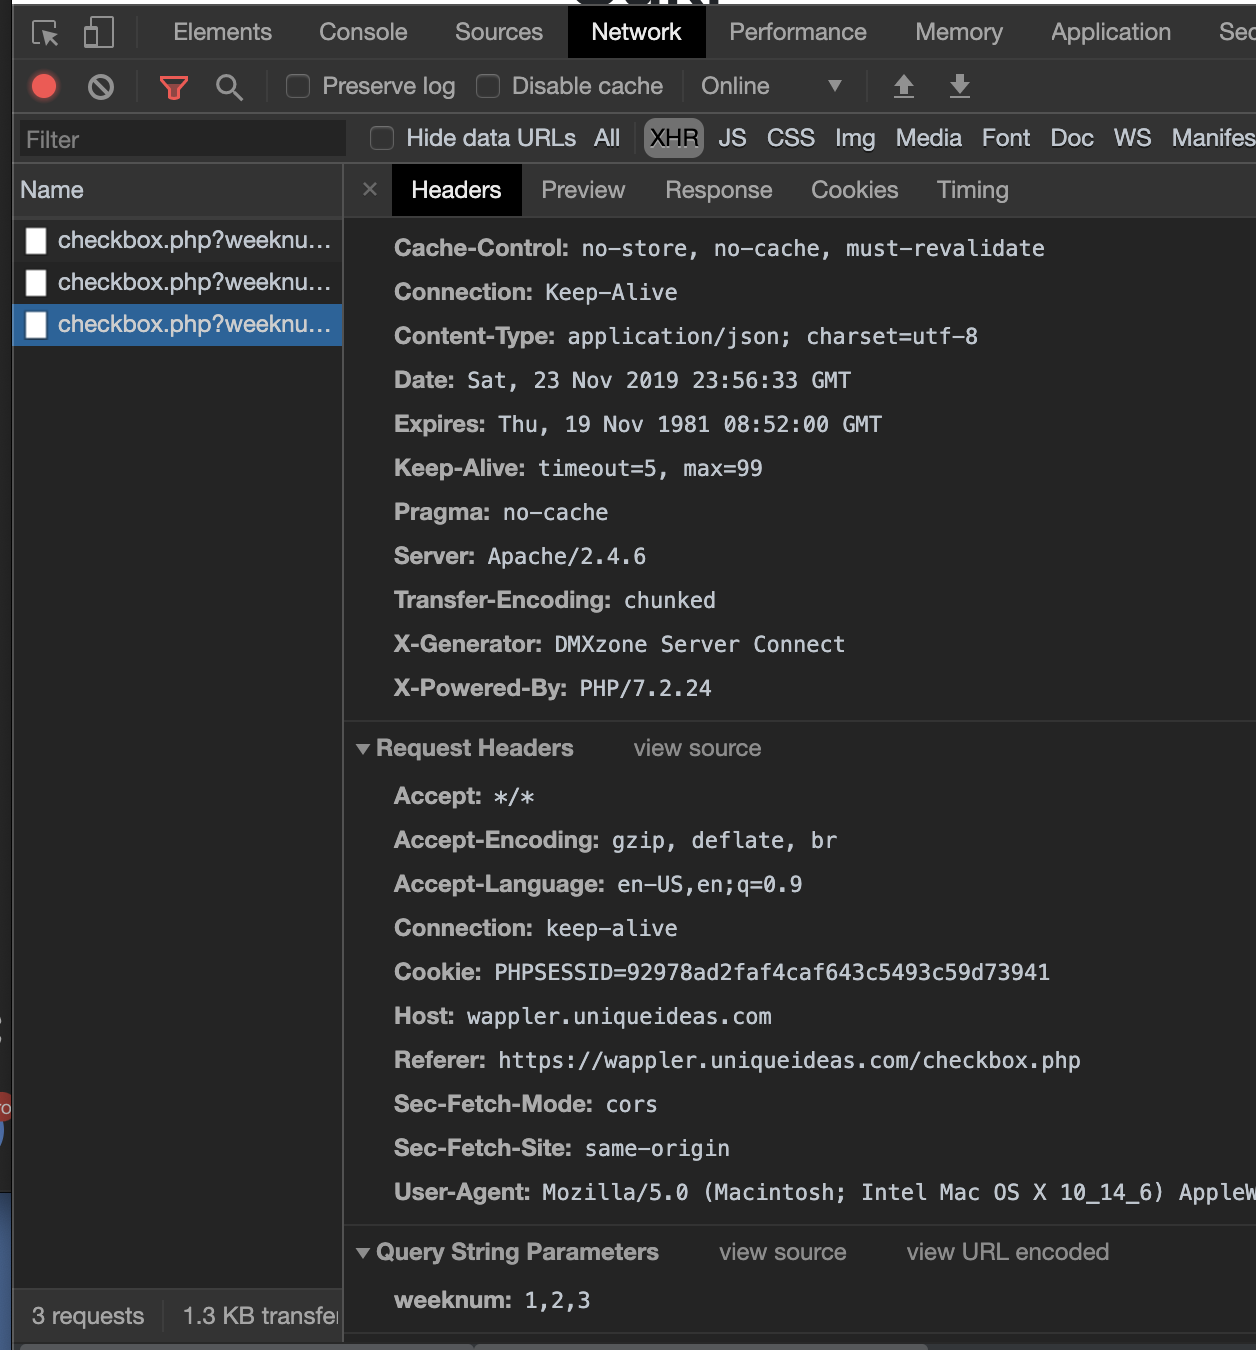1256x1350 pixels.
Task: Switch to the Preview detail tab
Action: [583, 190]
